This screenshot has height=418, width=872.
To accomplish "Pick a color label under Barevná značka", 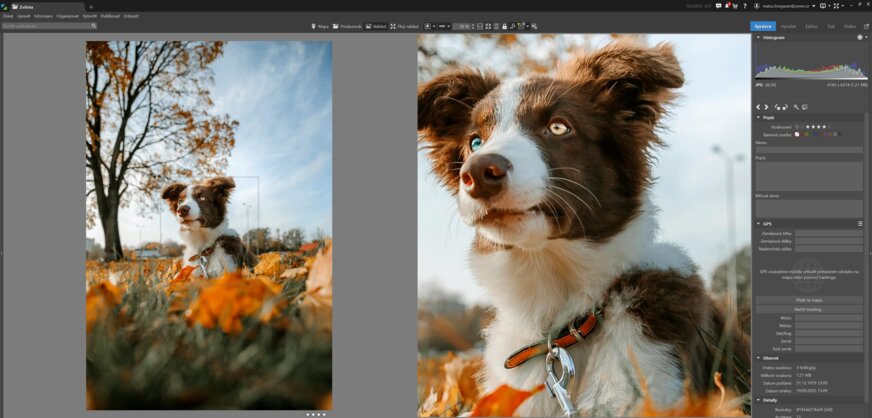I will (803, 134).
